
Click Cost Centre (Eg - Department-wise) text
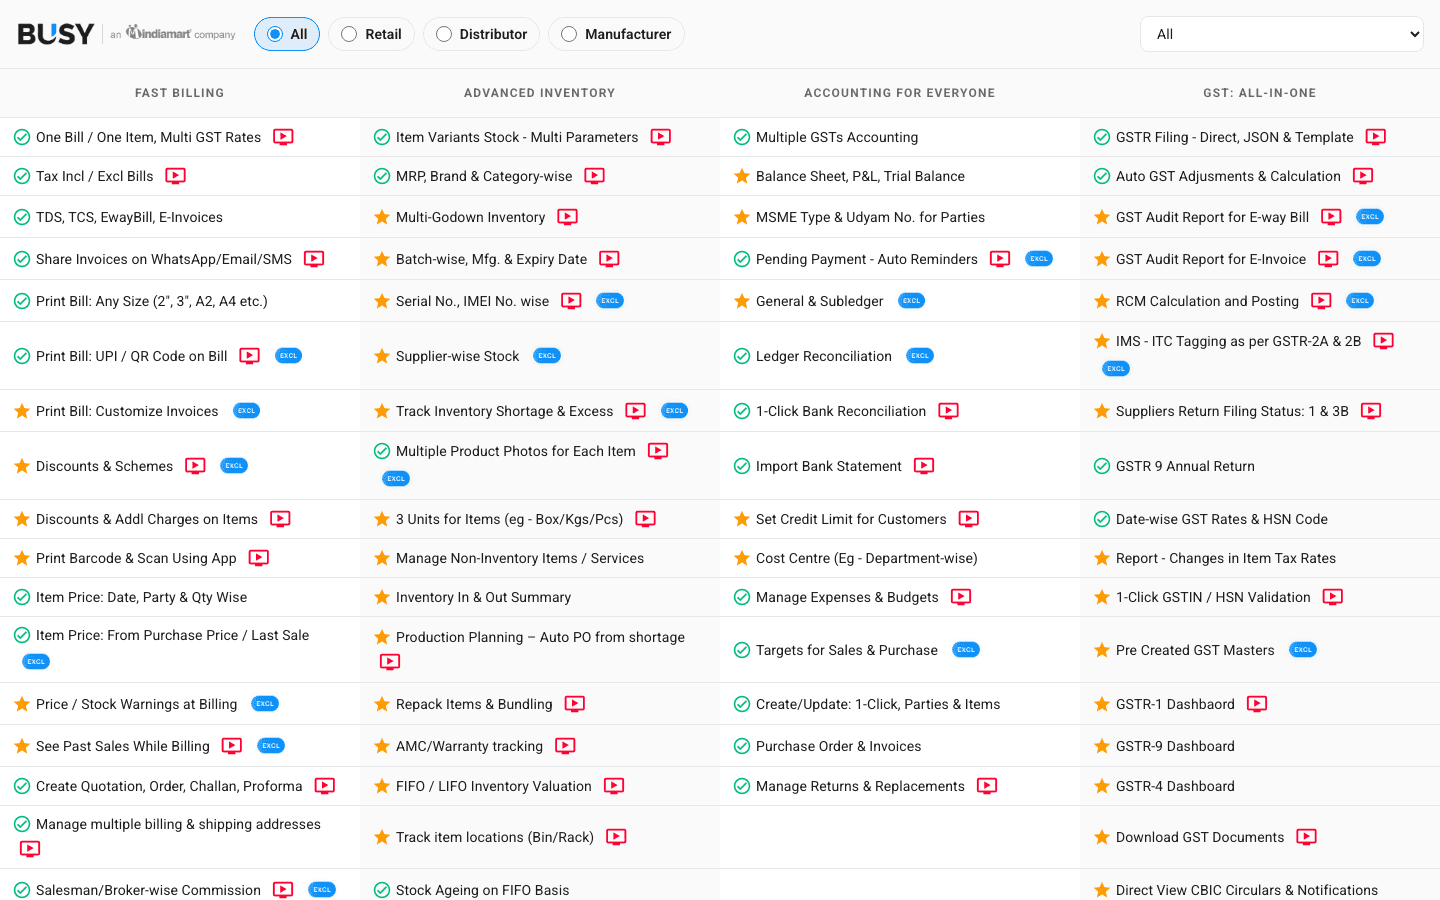pyautogui.click(x=867, y=558)
